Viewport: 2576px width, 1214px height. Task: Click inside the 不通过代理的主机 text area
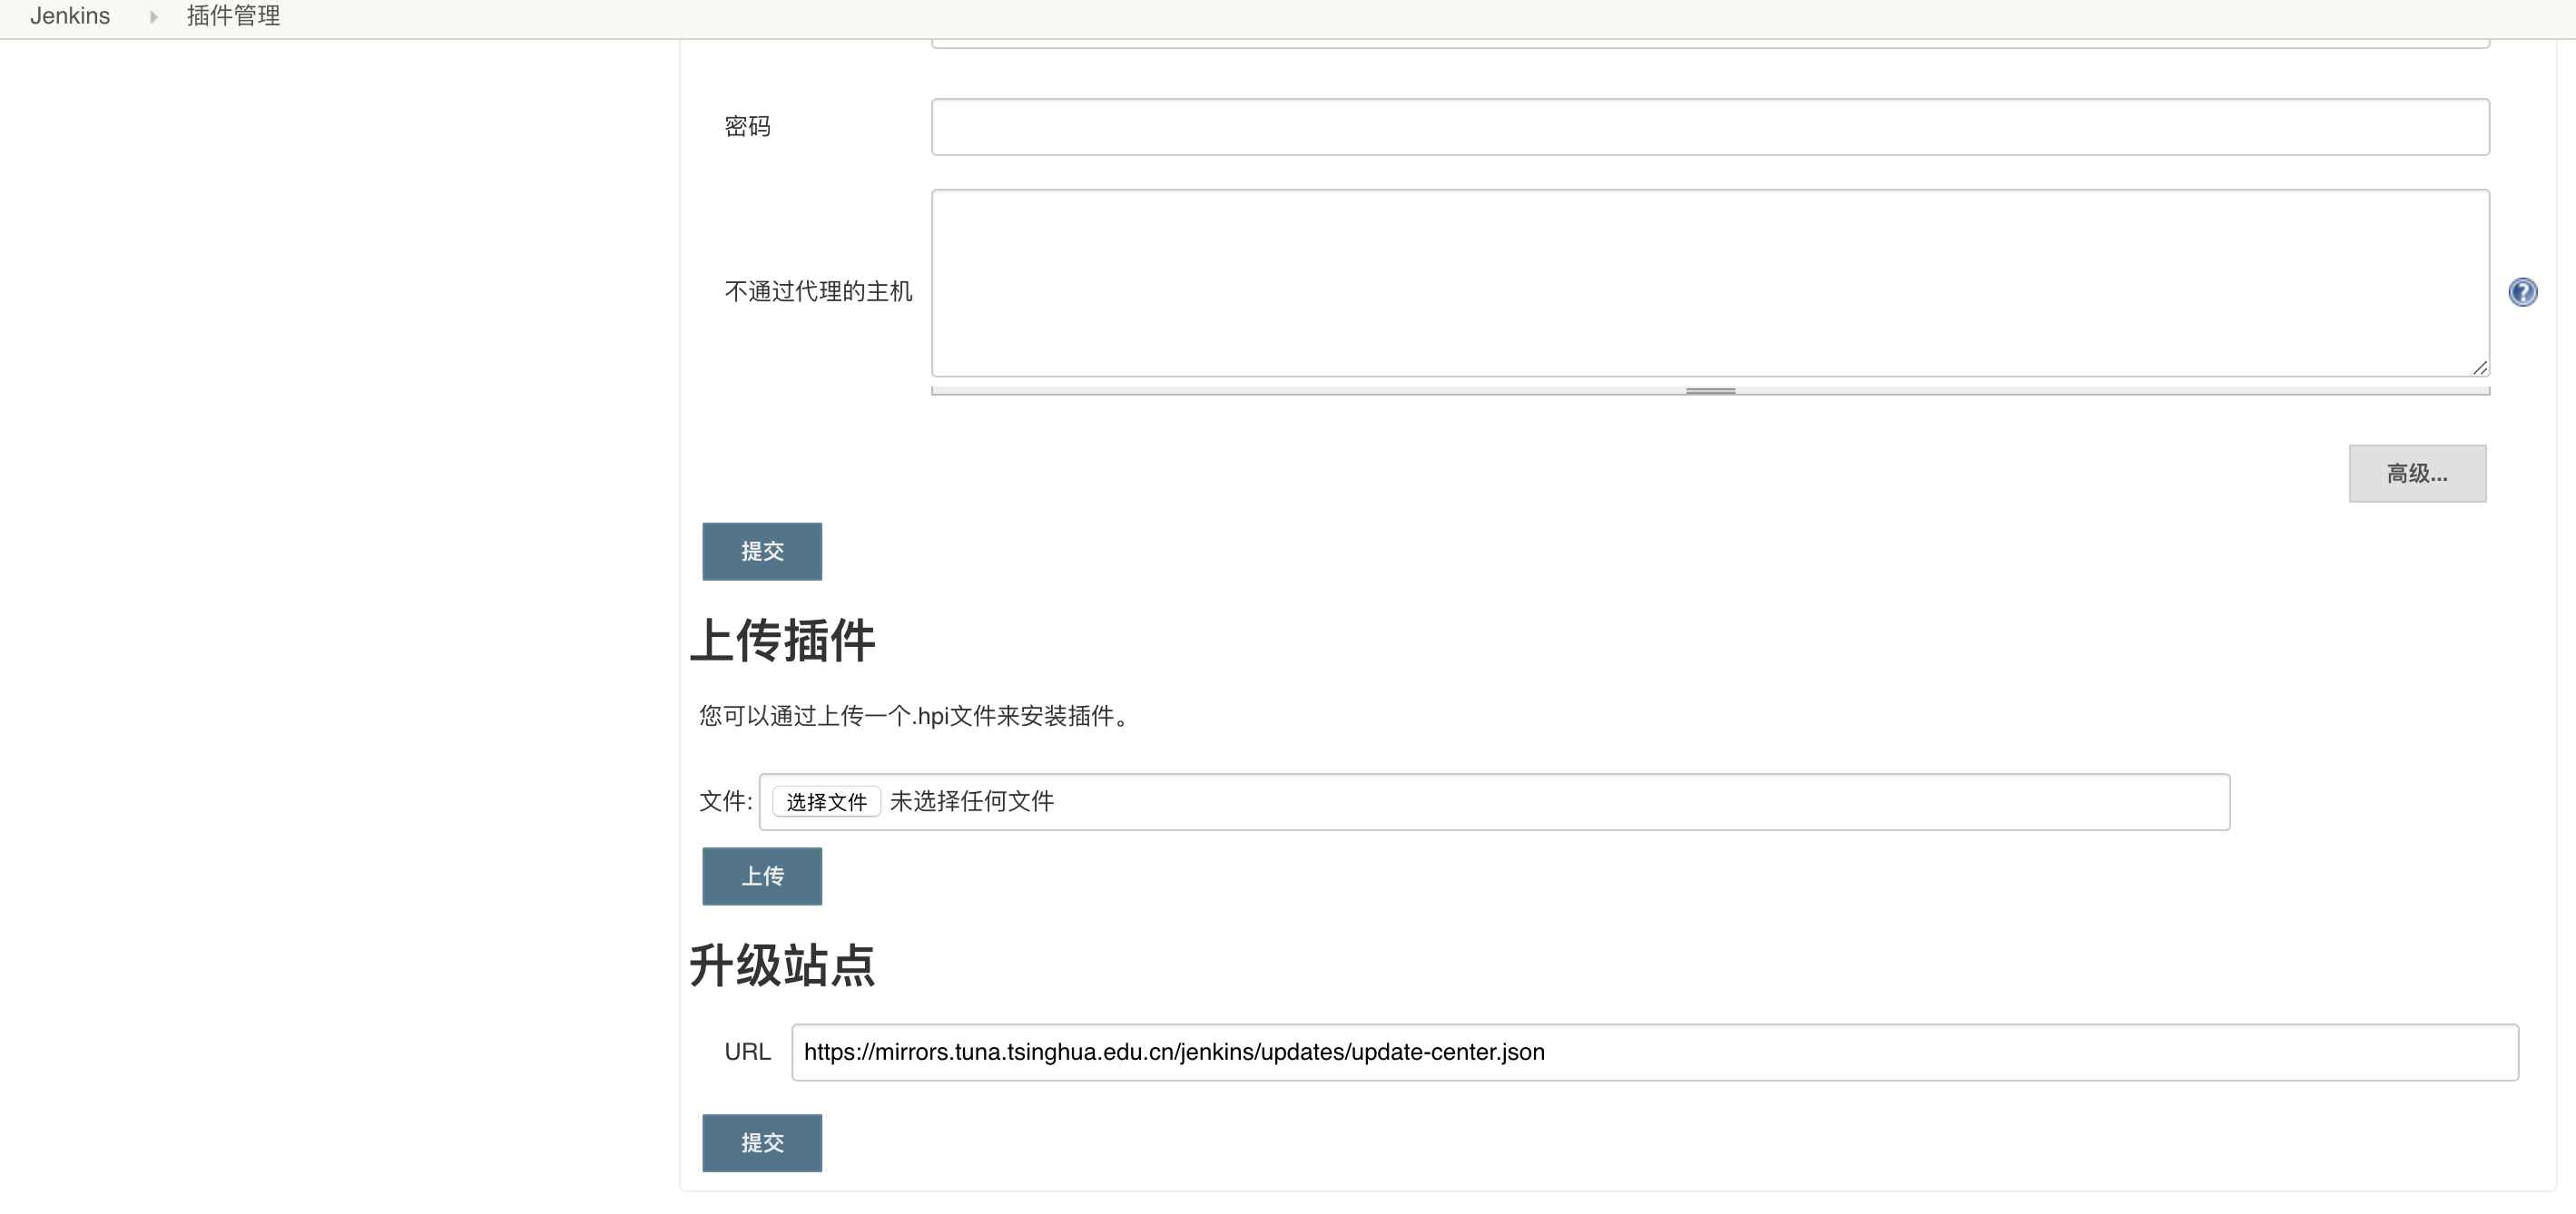(x=1710, y=283)
